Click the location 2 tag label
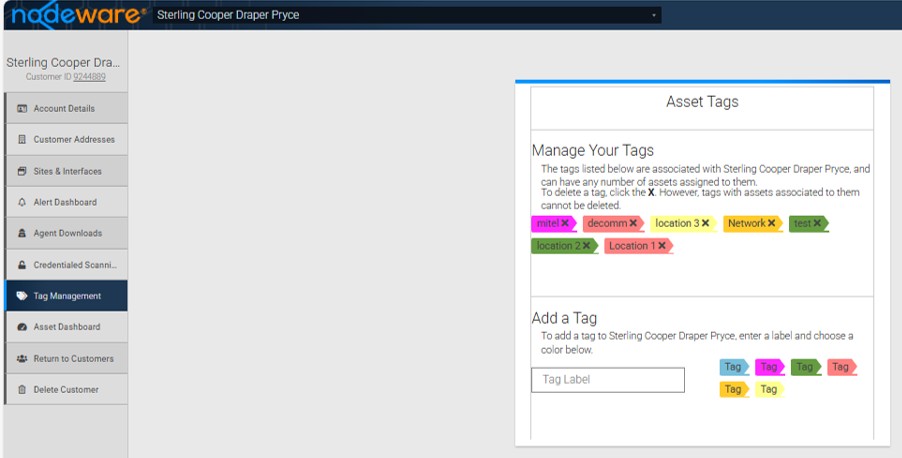The width and height of the screenshot is (902, 458). click(559, 246)
